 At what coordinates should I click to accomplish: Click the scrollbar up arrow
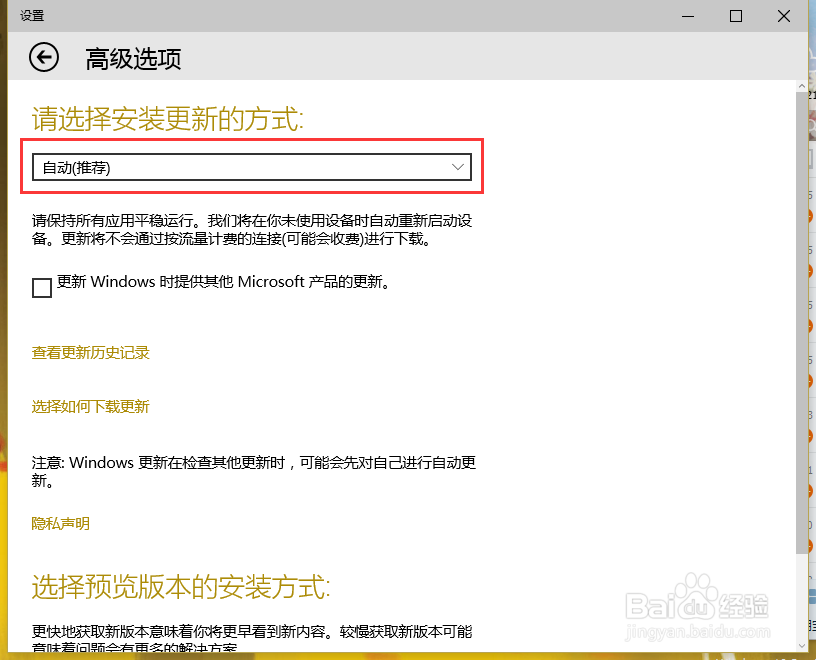pos(801,84)
